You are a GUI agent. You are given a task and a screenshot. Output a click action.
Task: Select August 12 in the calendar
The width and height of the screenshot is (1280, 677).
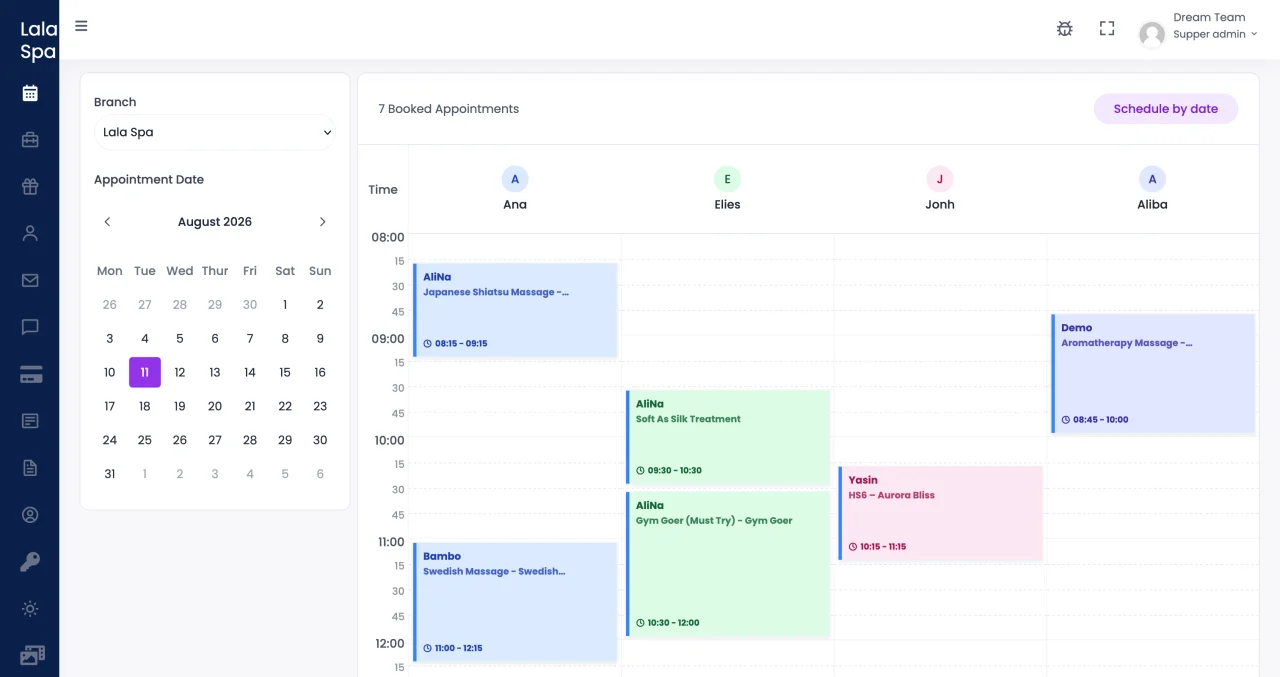coord(180,372)
